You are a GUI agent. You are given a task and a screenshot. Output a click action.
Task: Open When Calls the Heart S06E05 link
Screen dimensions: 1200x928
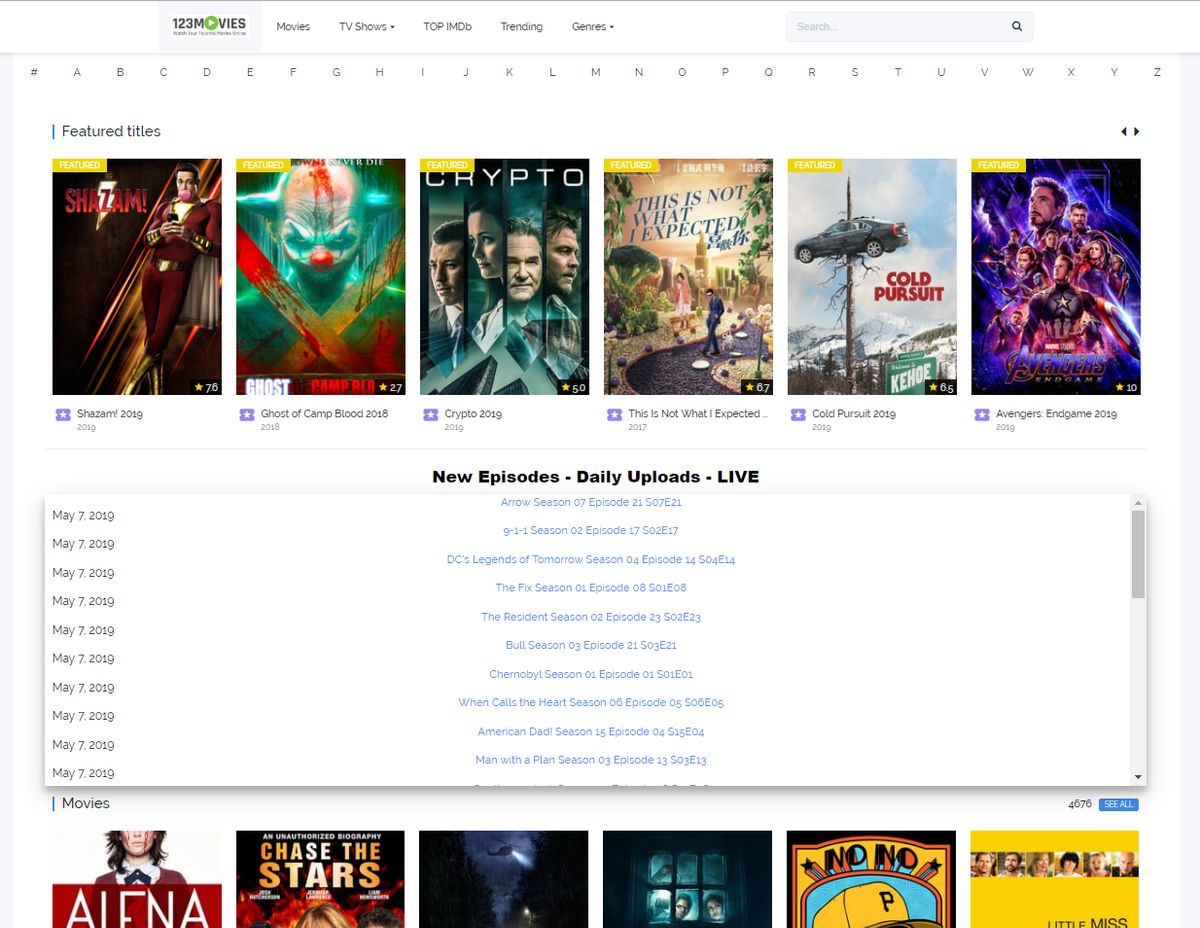click(591, 702)
